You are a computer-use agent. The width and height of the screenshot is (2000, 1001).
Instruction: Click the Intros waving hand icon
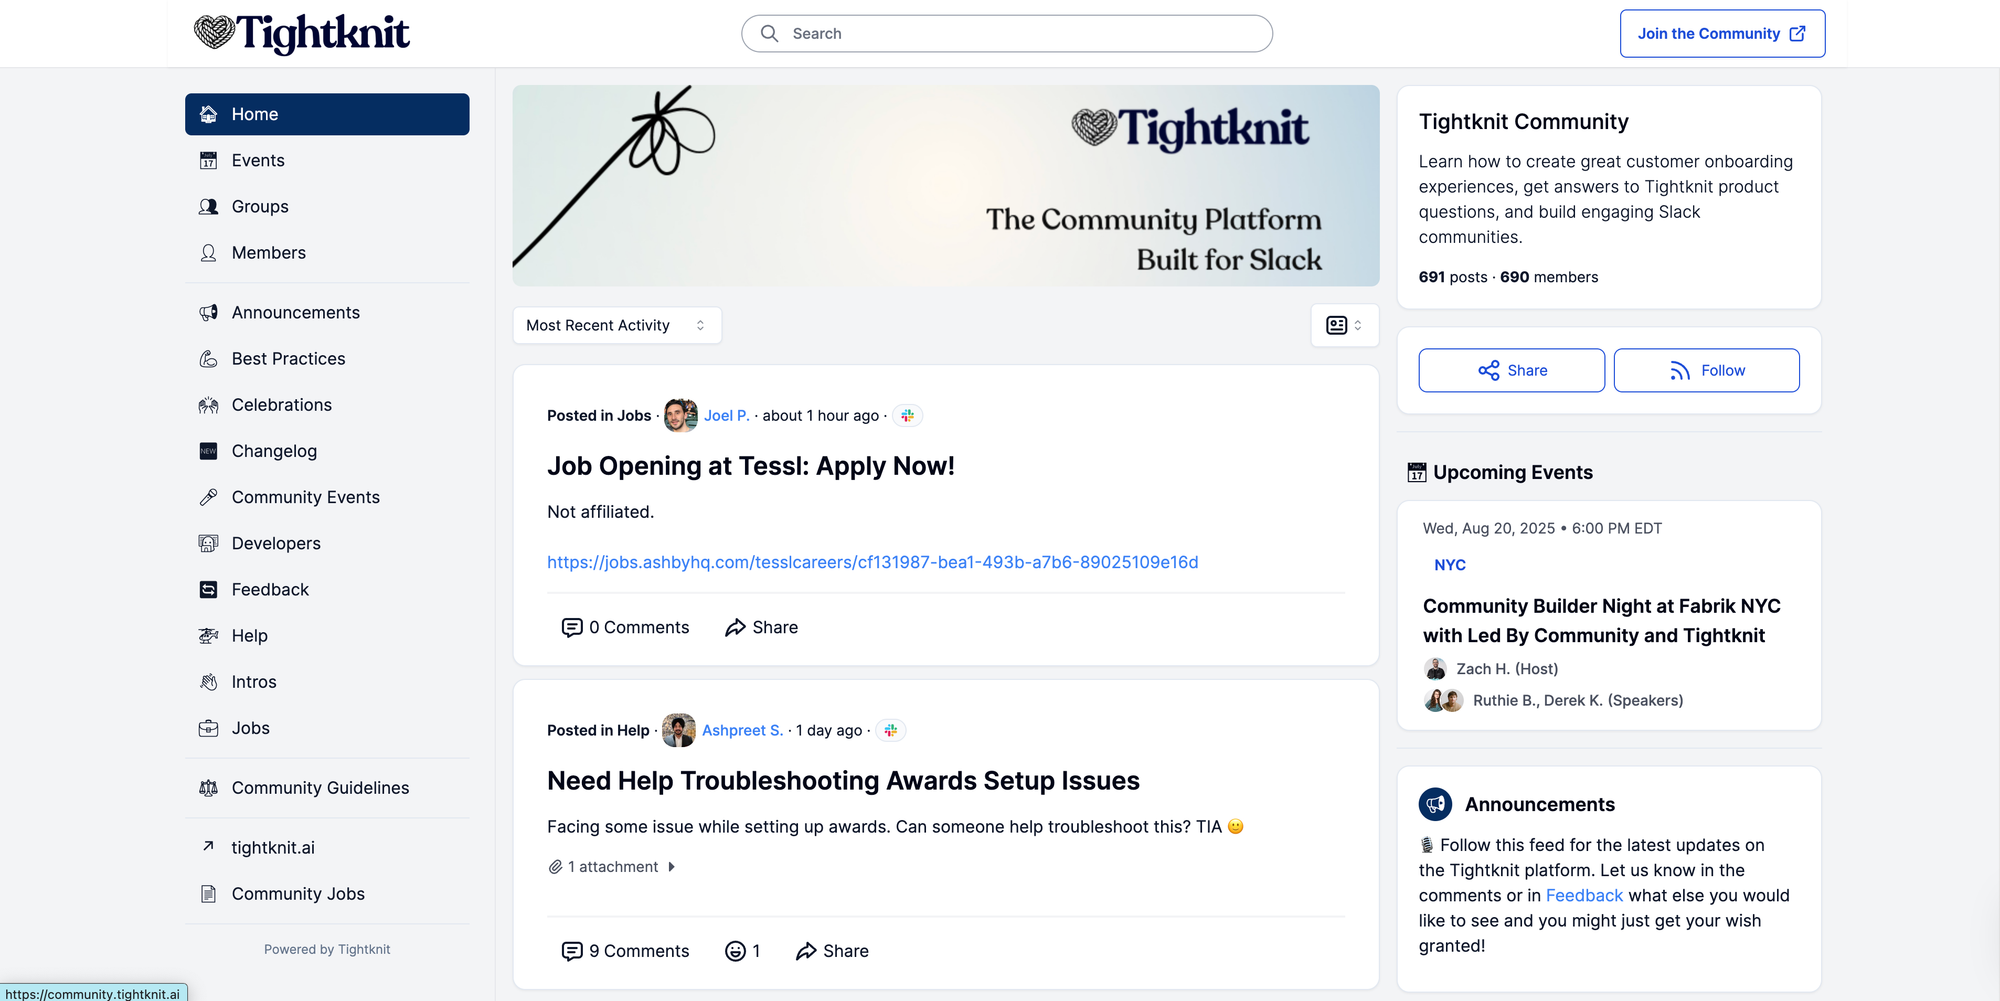(x=208, y=682)
